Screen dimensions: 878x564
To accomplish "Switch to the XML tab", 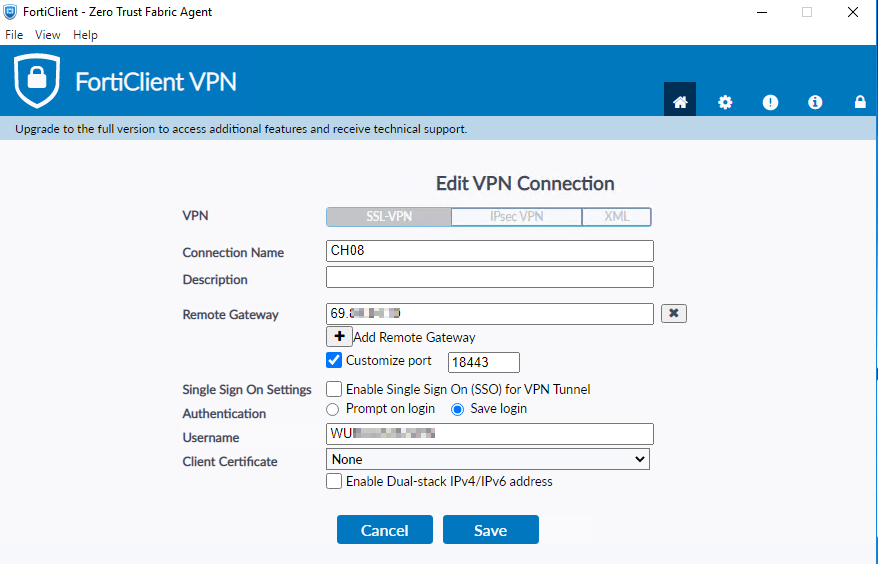I will pos(617,217).
